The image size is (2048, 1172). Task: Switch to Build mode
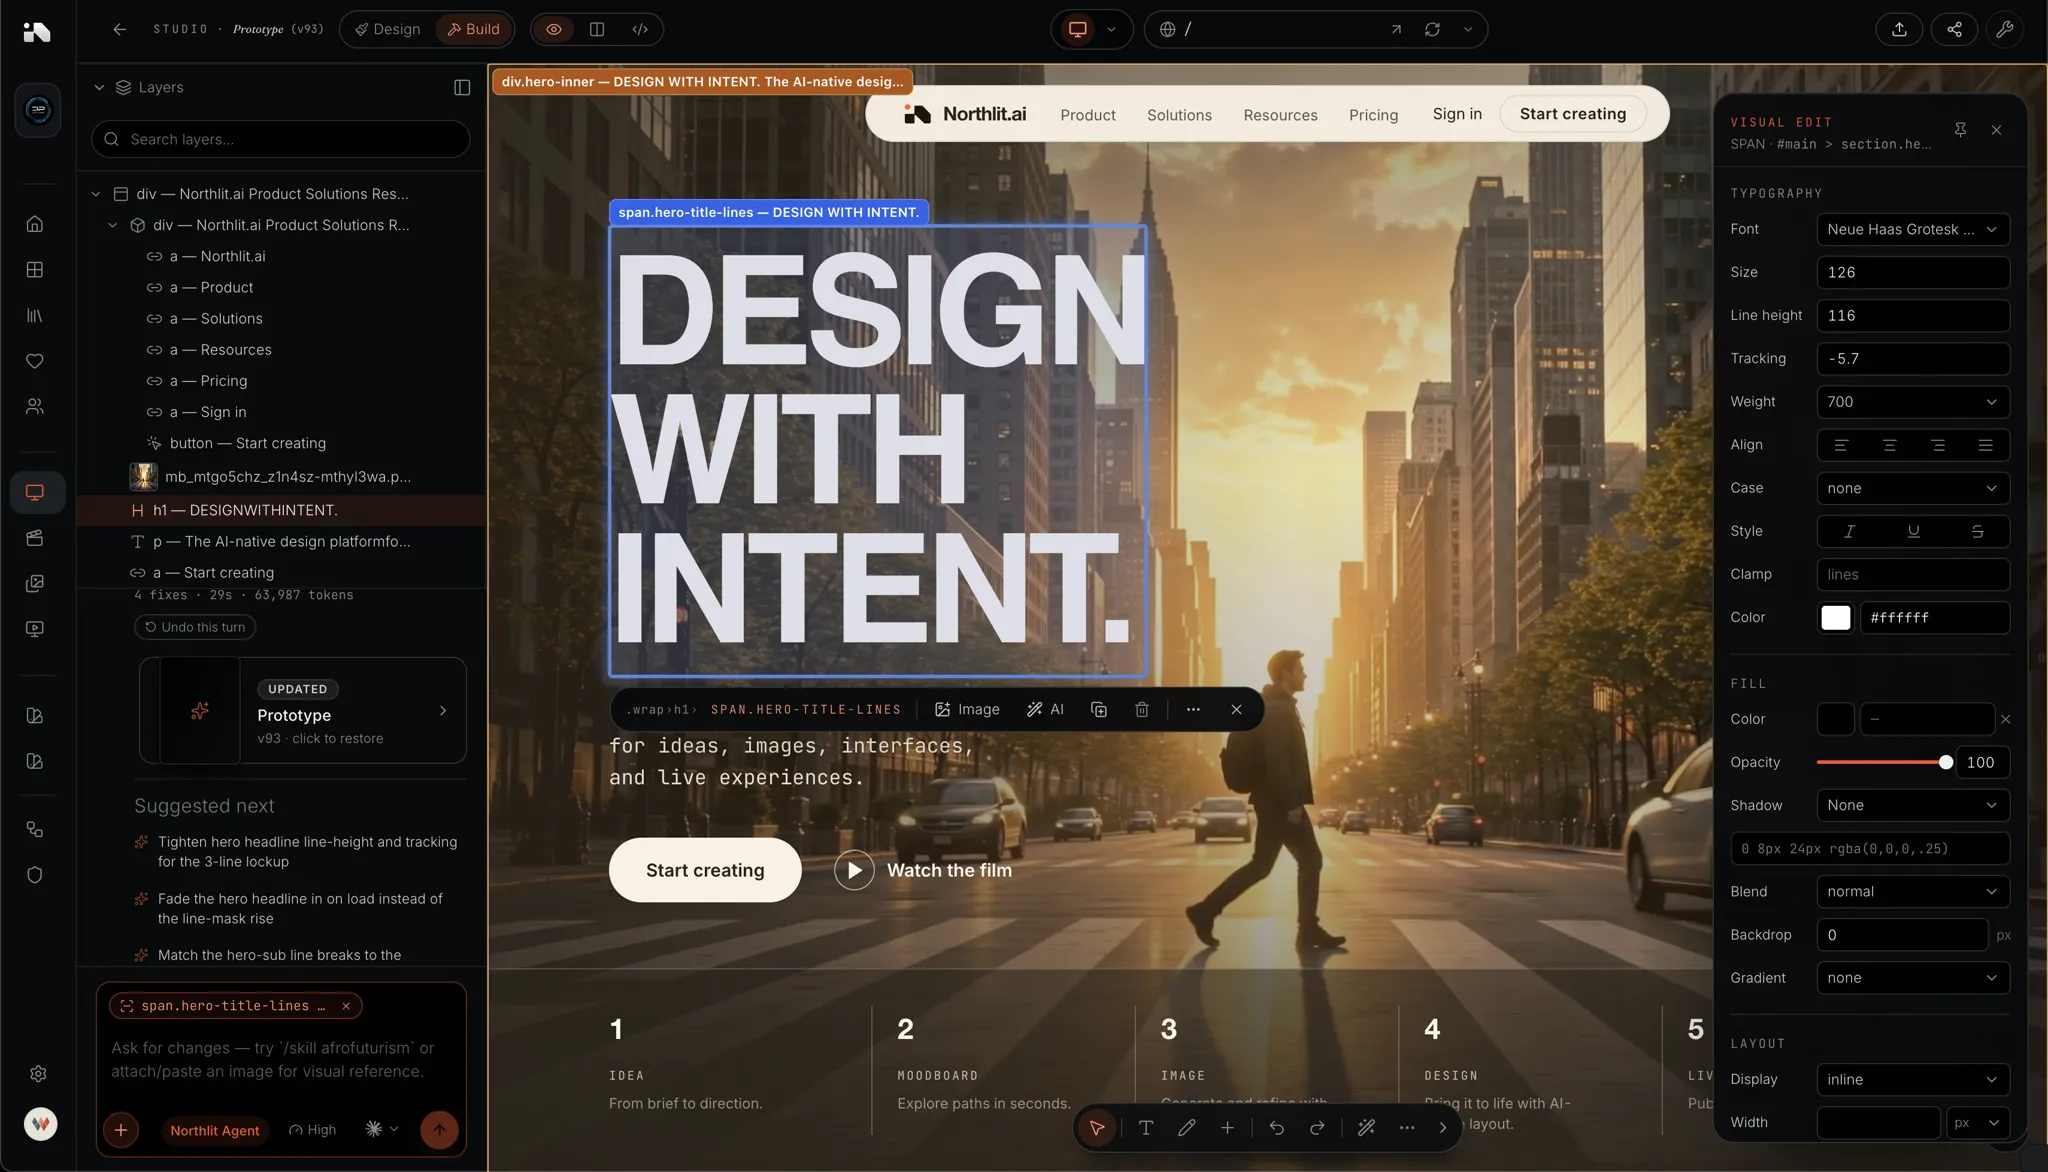473,29
